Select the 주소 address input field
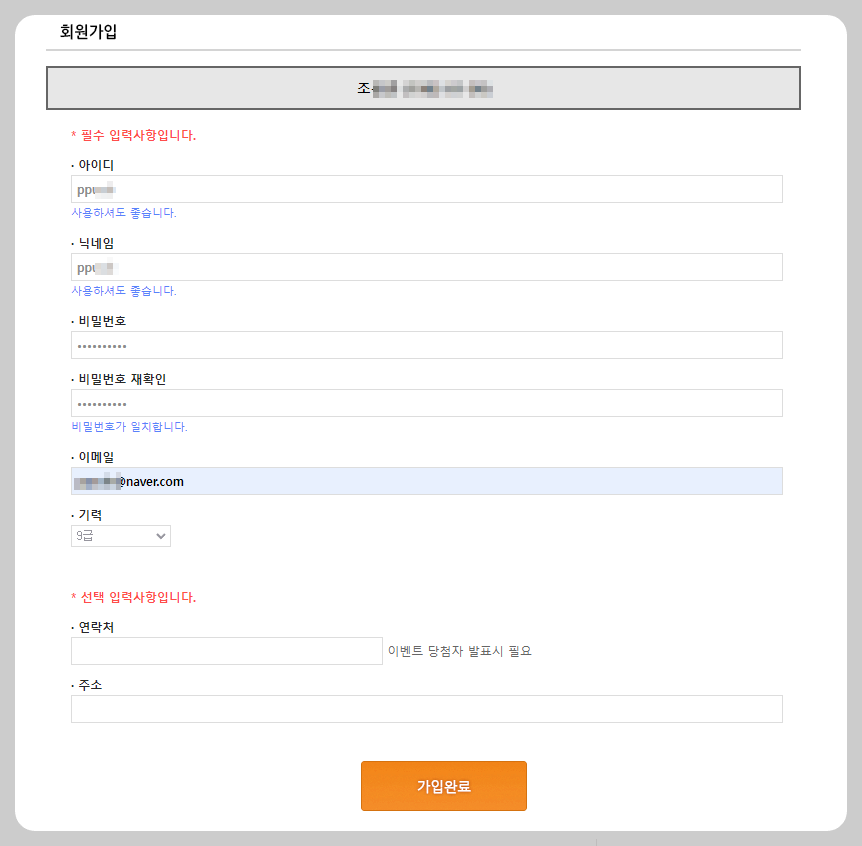862x846 pixels. click(426, 708)
